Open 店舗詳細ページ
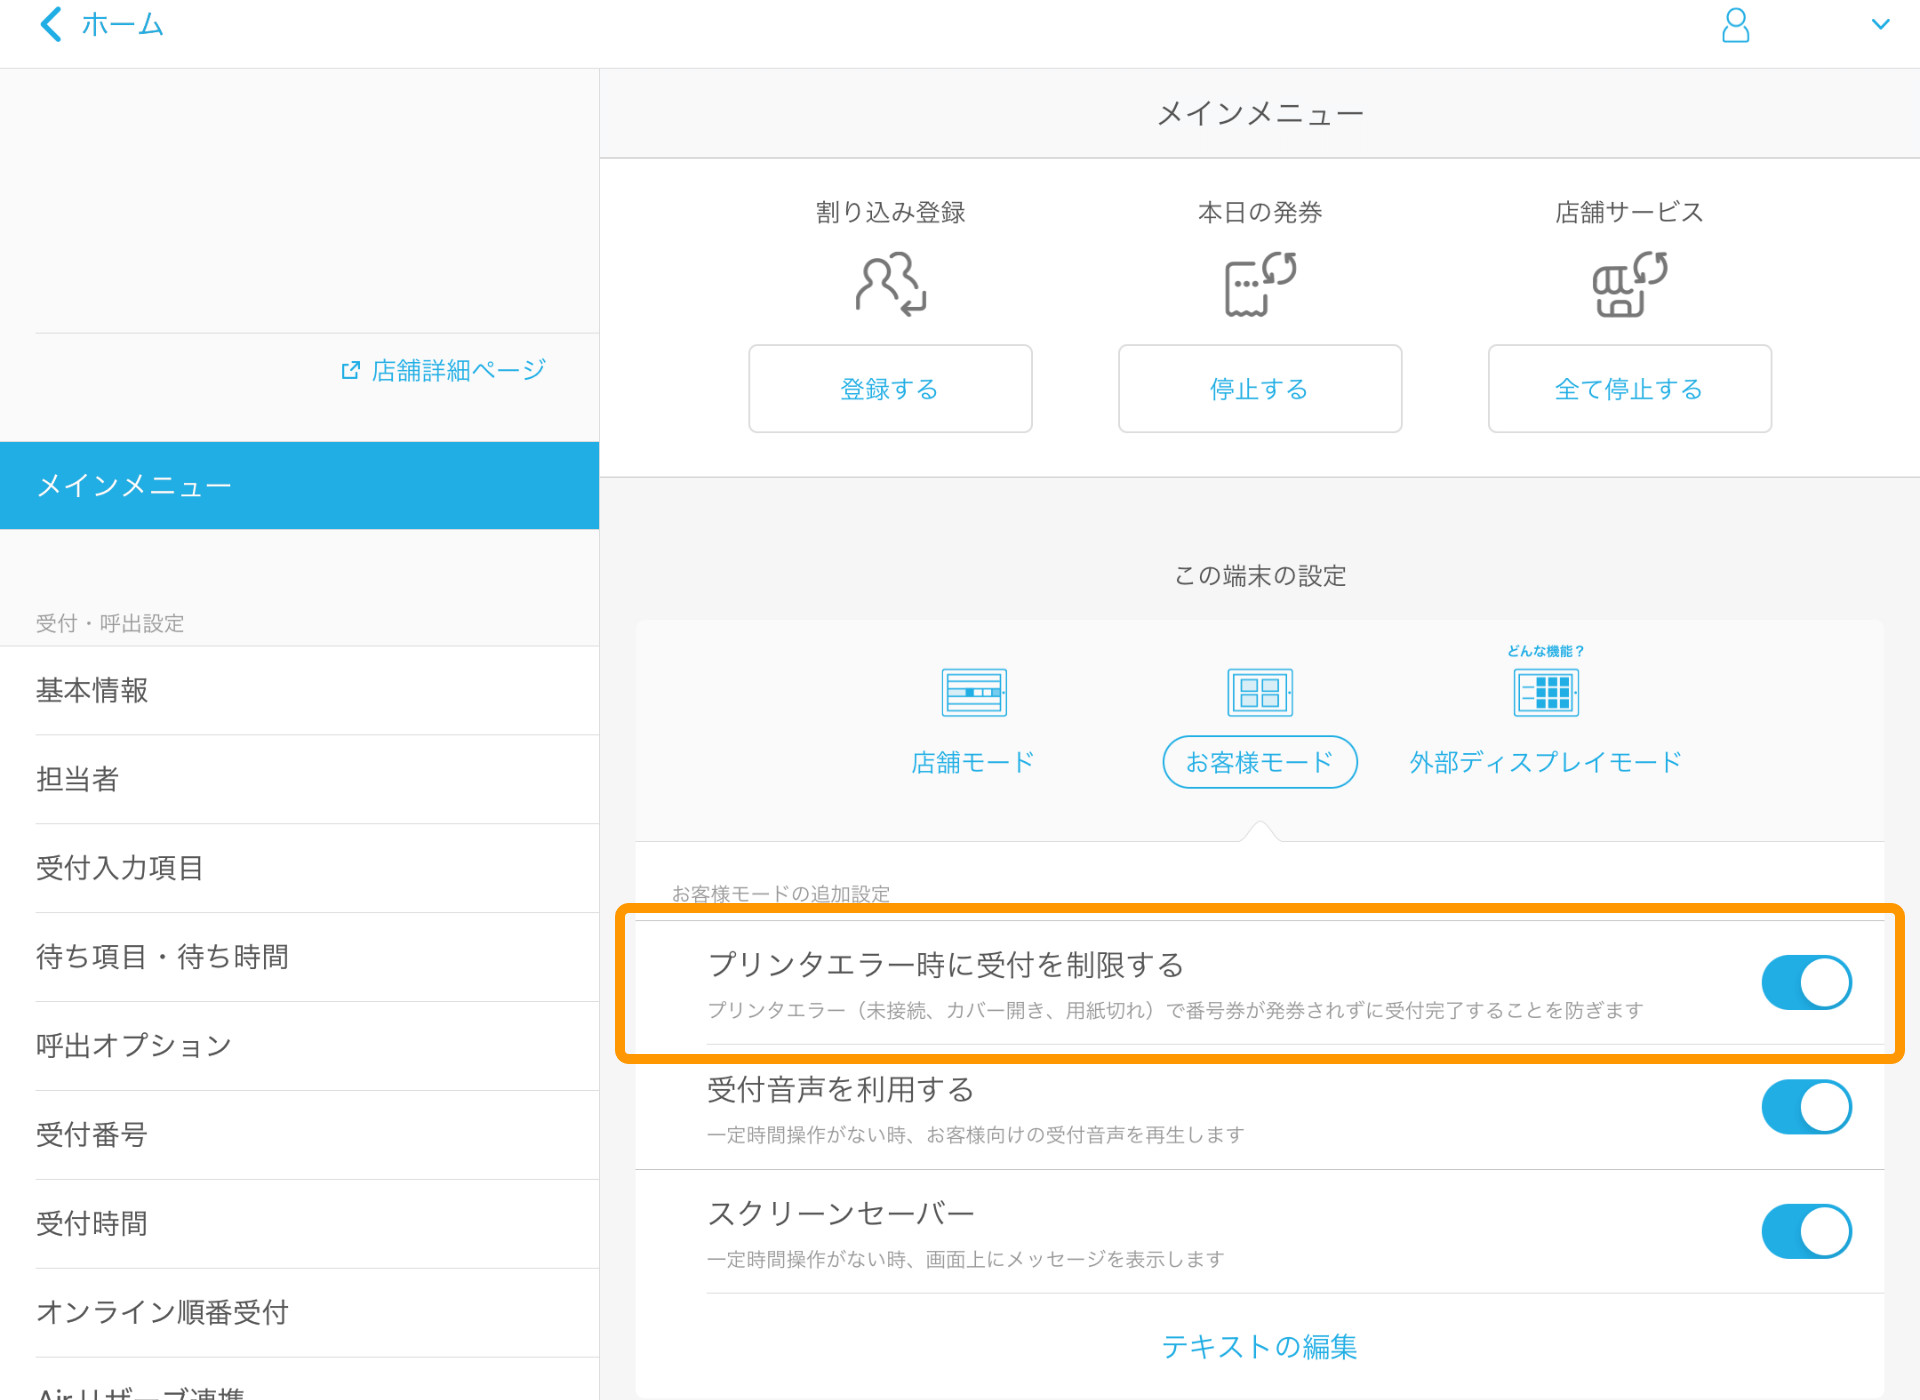 pyautogui.click(x=456, y=369)
